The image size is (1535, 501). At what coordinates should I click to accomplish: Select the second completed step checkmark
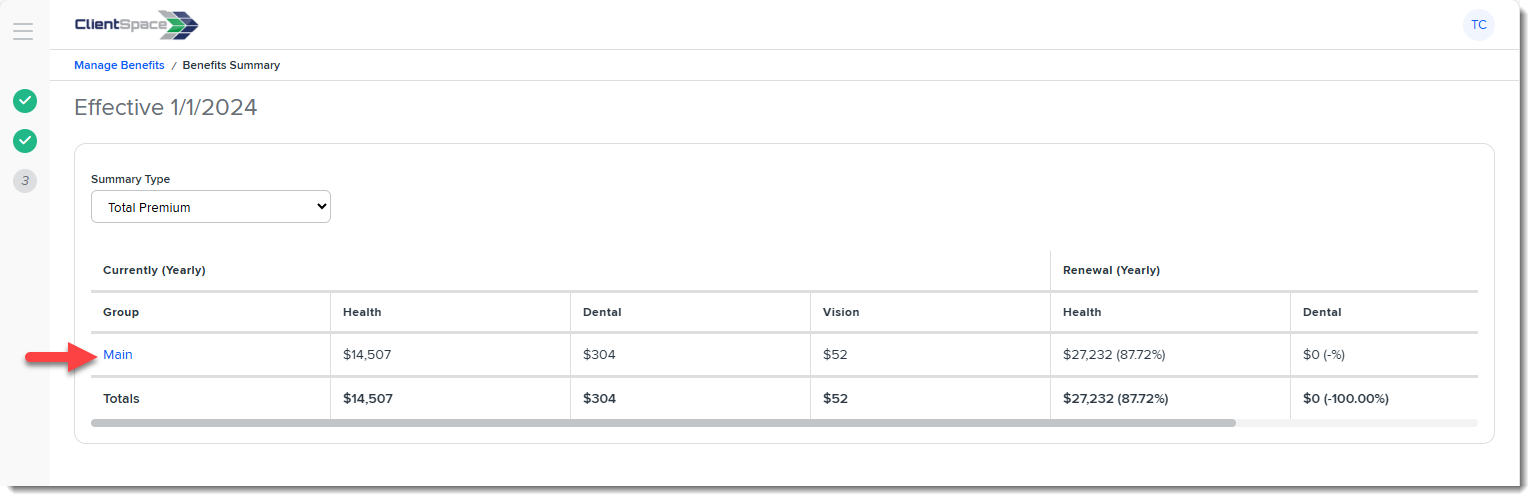(x=25, y=141)
